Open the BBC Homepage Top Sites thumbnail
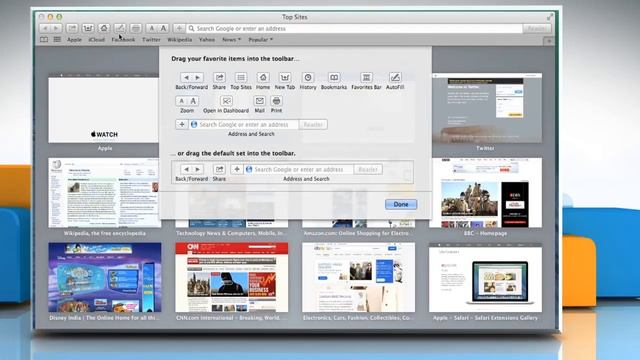 pos(486,193)
